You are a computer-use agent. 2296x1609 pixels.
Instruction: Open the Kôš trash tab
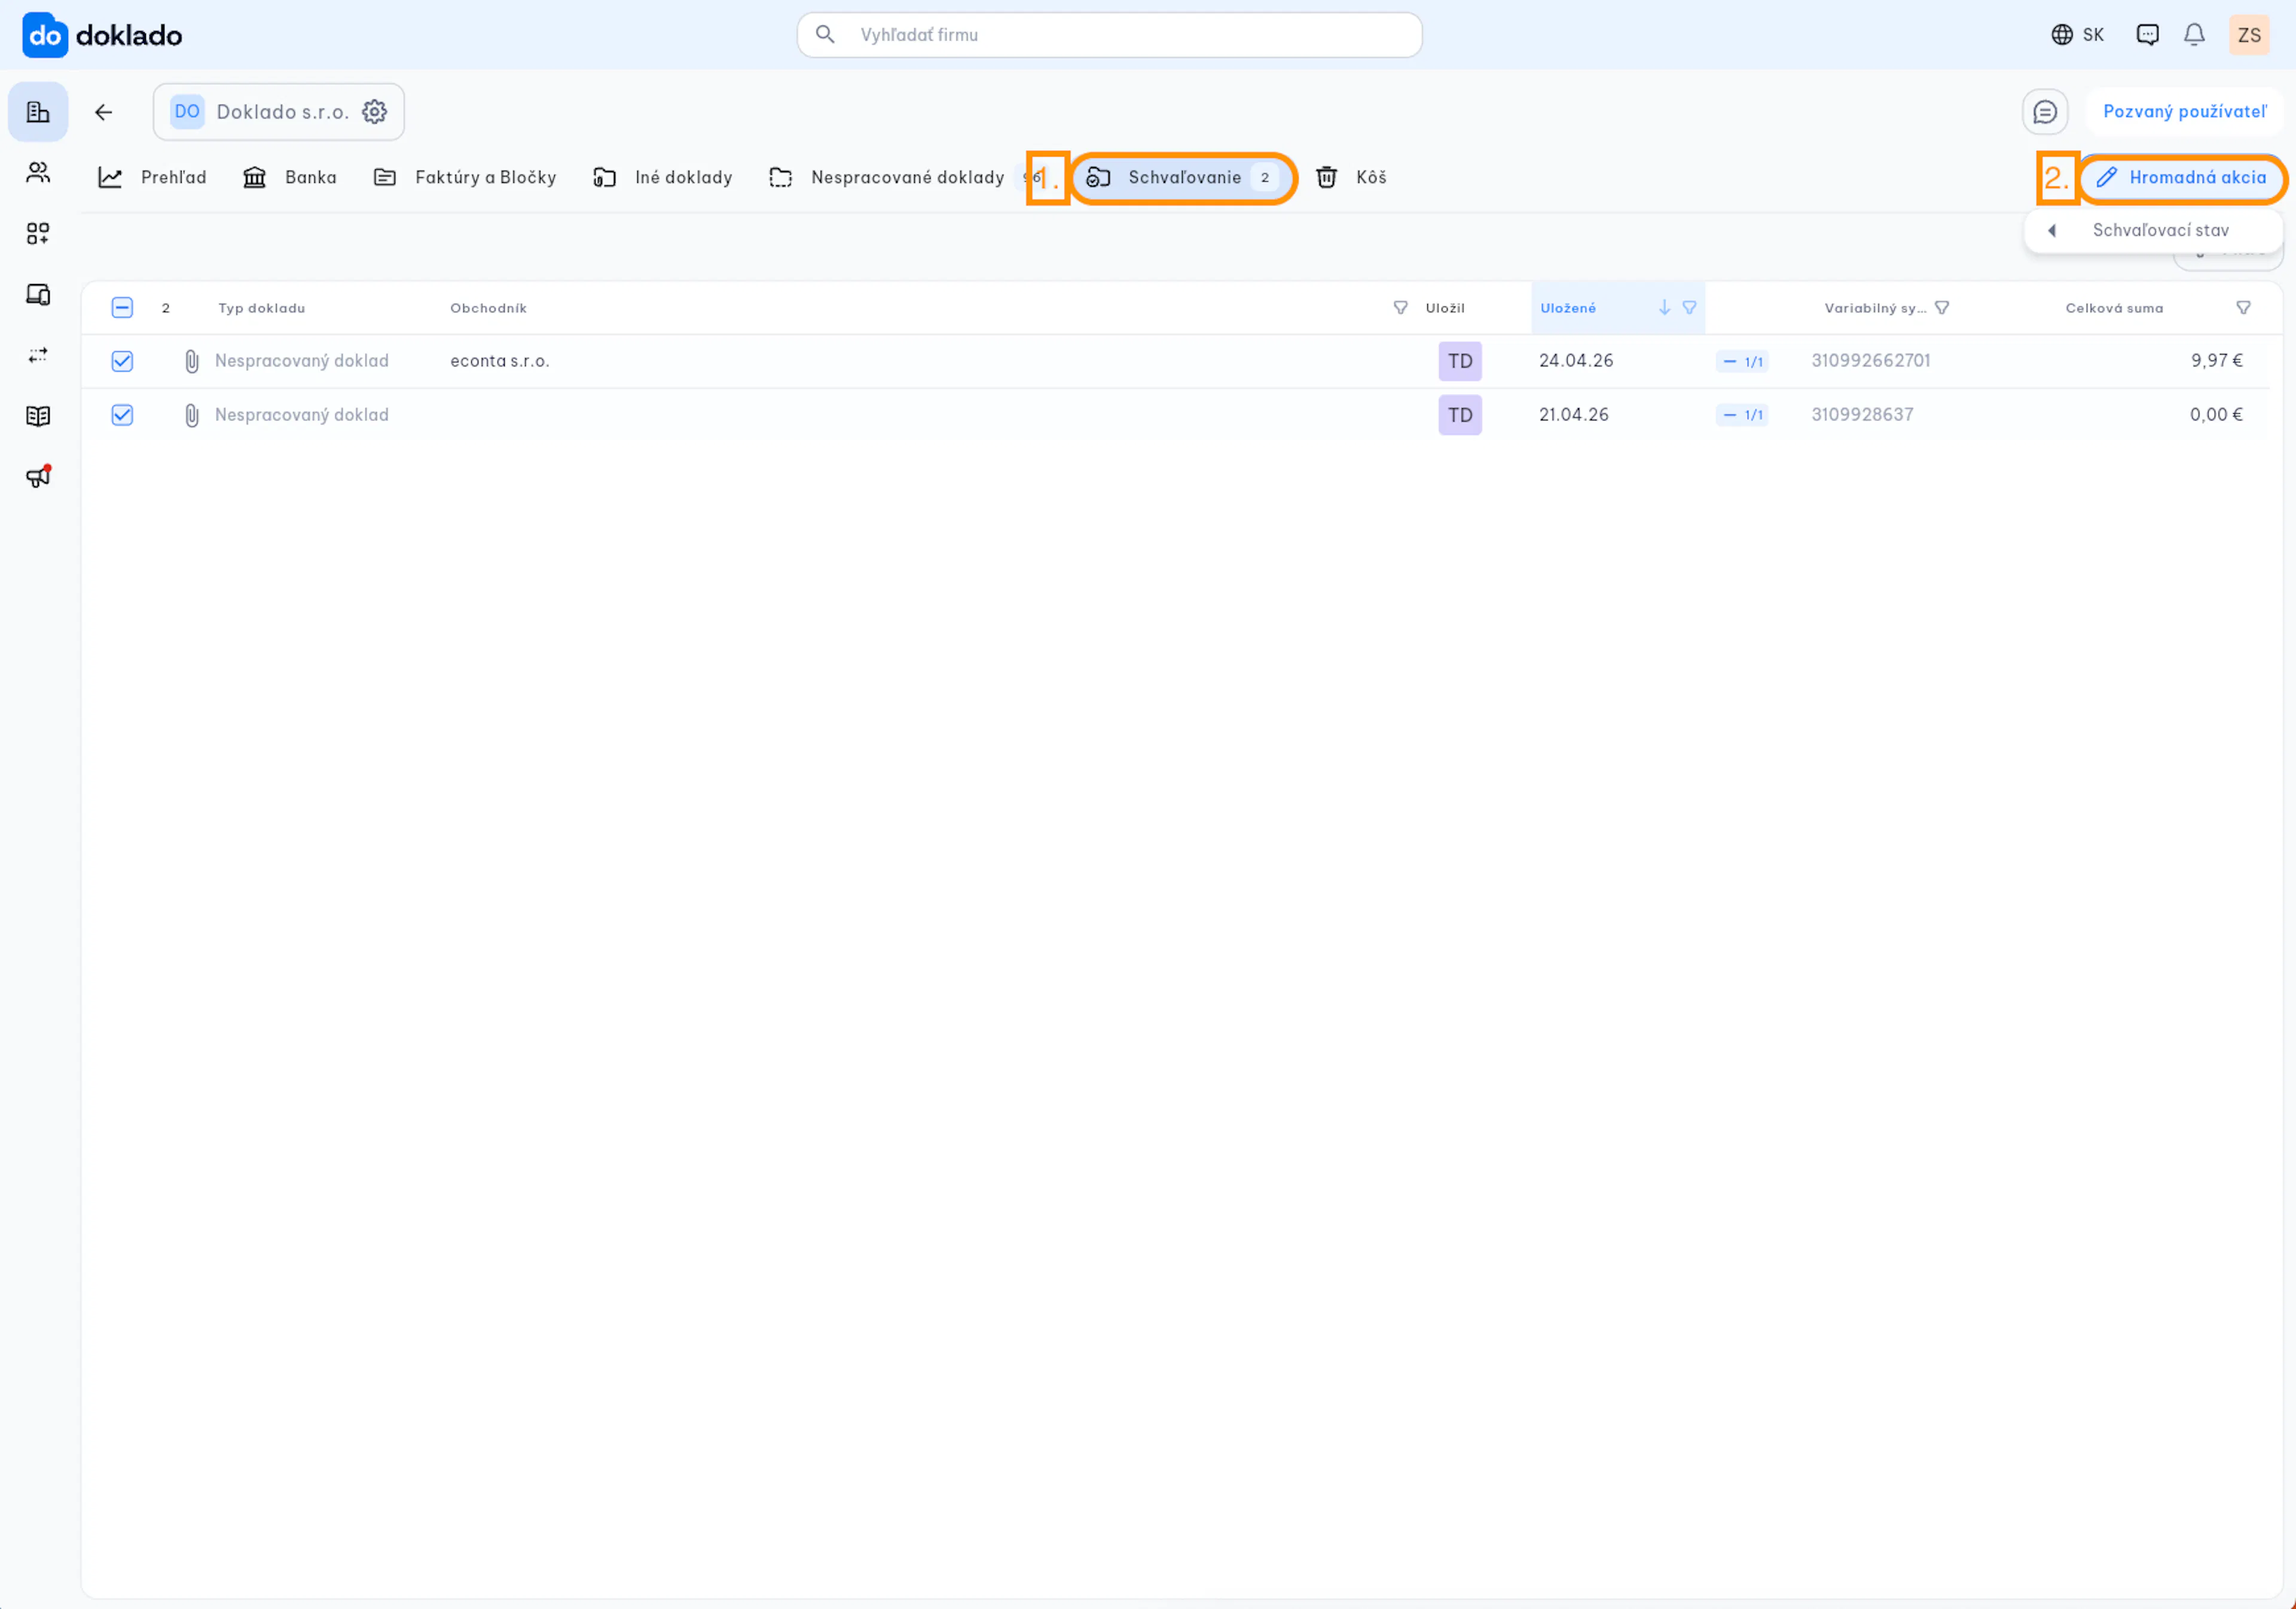click(x=1352, y=178)
